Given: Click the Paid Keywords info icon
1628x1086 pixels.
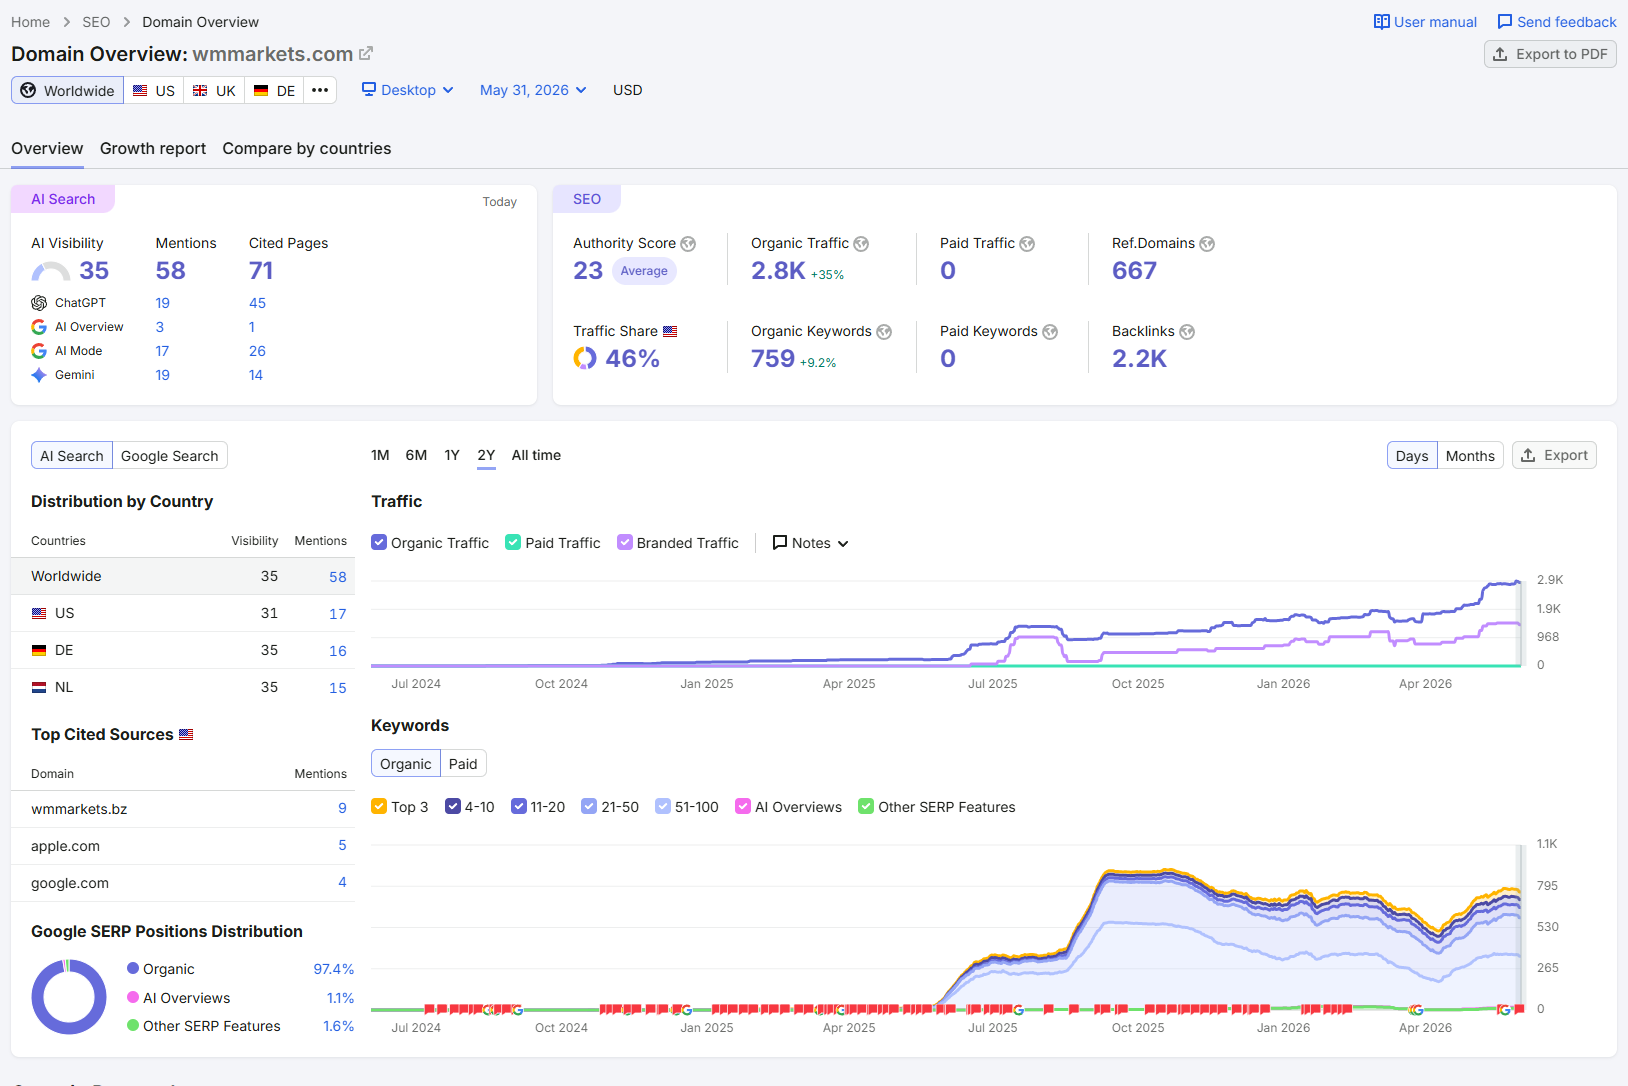Looking at the screenshot, I should point(1050,332).
